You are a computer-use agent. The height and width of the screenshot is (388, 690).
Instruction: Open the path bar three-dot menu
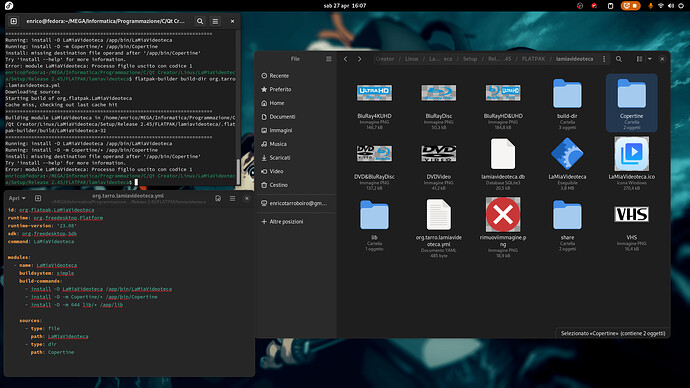click(604, 59)
